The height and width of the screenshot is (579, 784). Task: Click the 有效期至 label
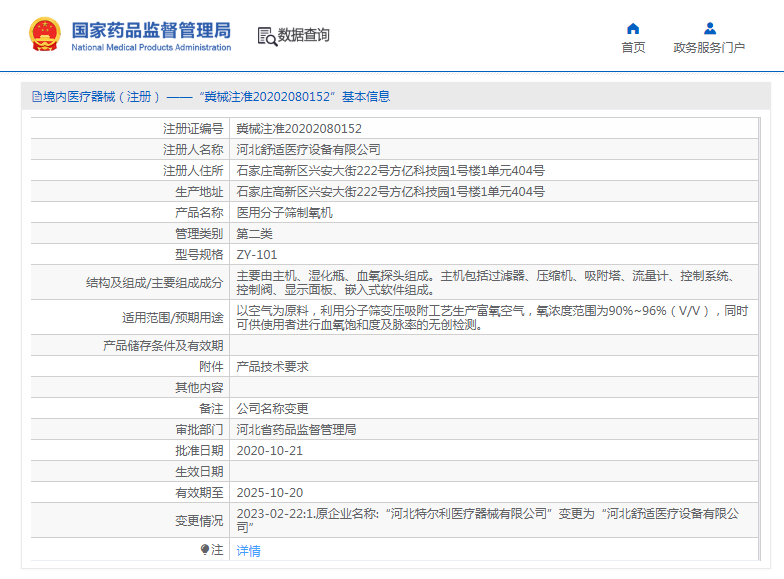(x=199, y=492)
